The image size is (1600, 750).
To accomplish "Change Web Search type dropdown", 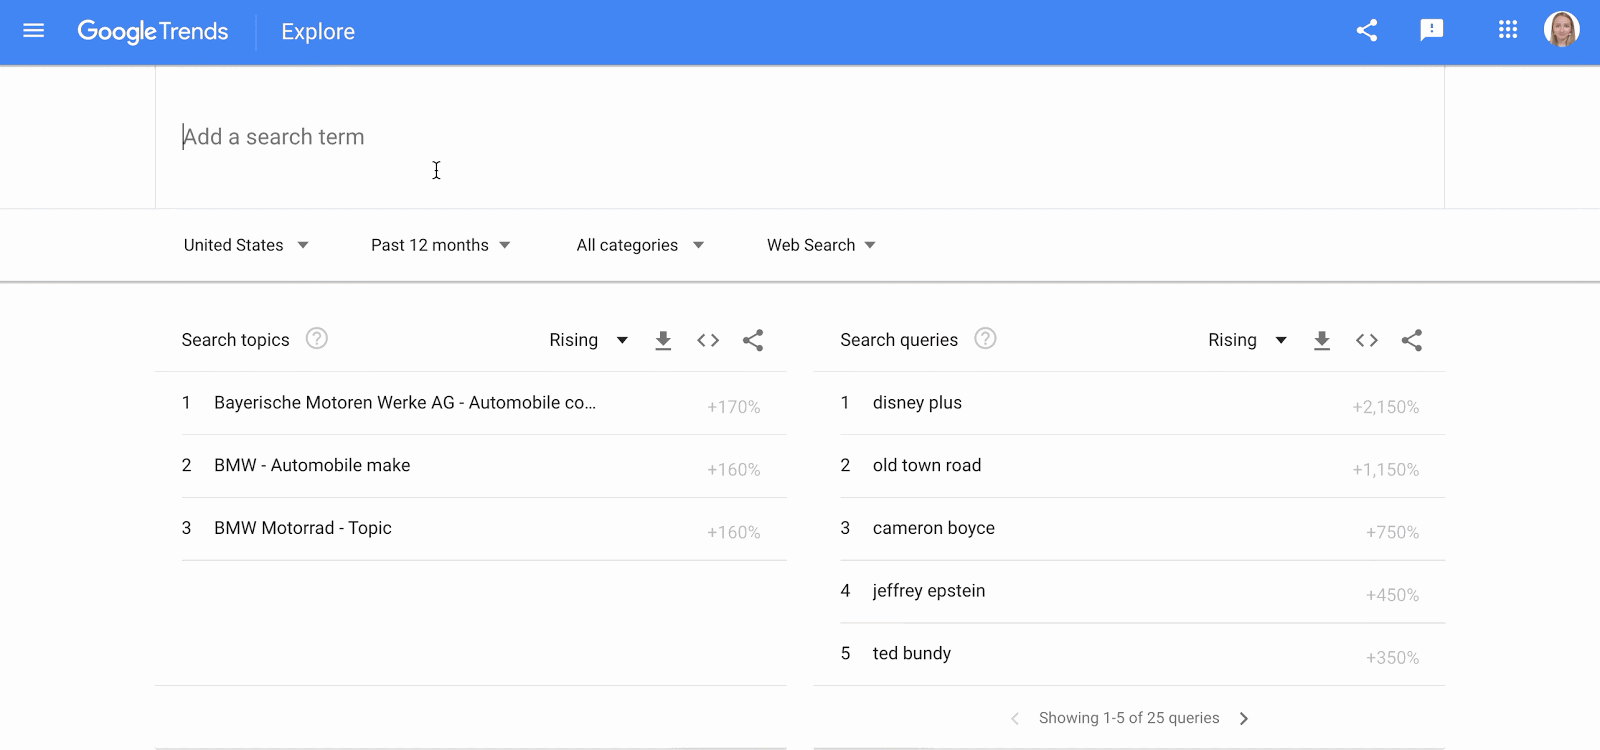I will 821,245.
